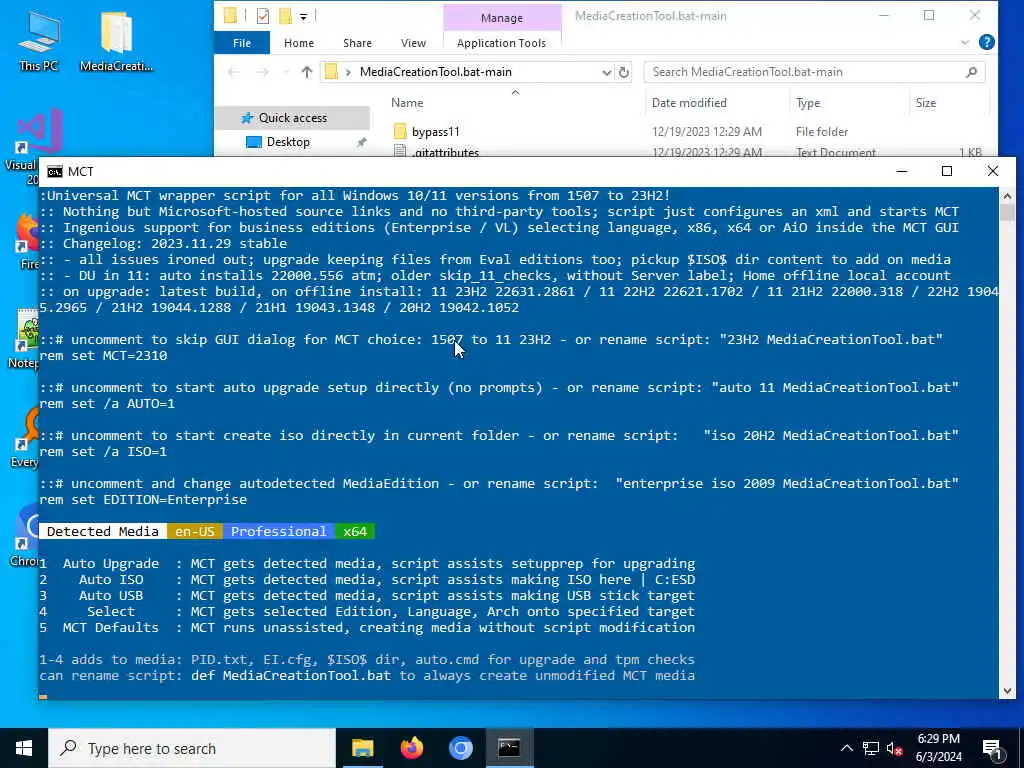Open This PC desktop icon
1024x768 pixels.
39,40
